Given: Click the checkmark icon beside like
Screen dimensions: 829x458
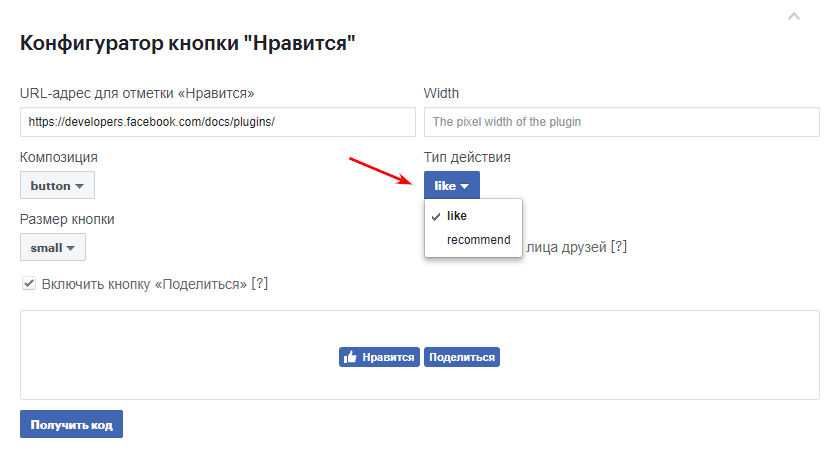Looking at the screenshot, I should tap(436, 216).
